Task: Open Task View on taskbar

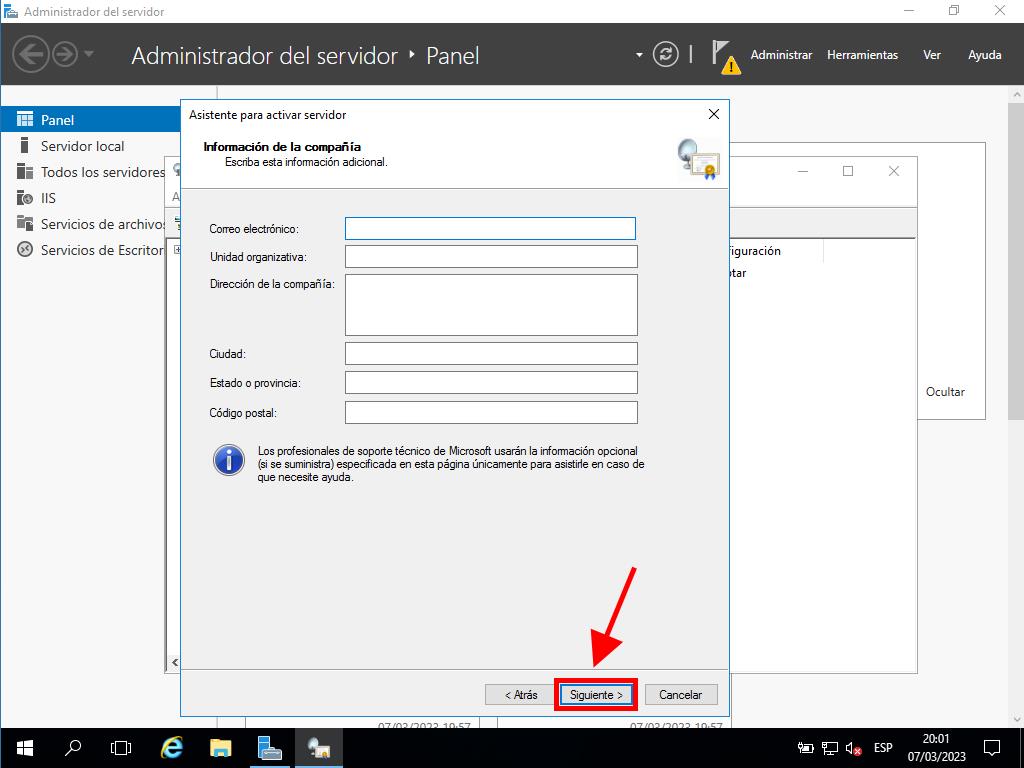Action: tap(121, 747)
